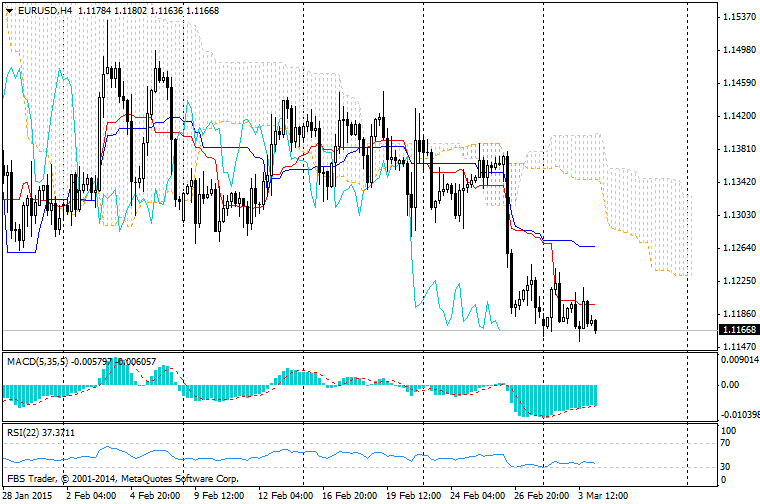The width and height of the screenshot is (760, 504).
Task: Select the 28 Jan 2015 date label
Action: point(27,496)
